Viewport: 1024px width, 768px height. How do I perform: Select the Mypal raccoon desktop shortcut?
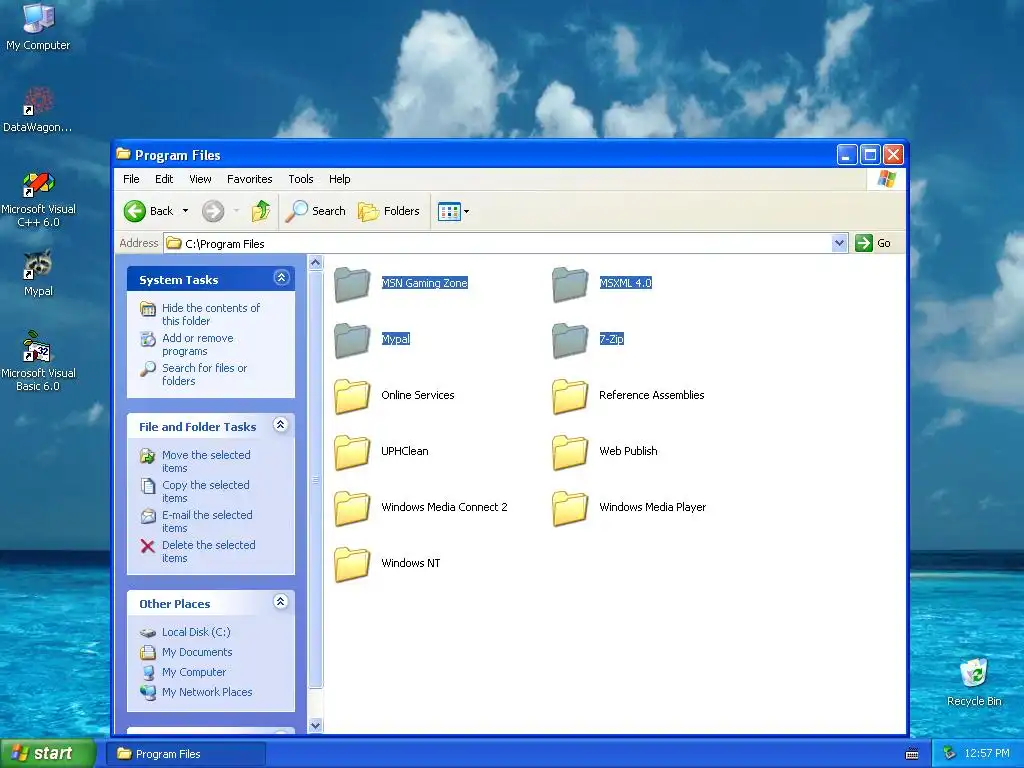click(x=38, y=265)
